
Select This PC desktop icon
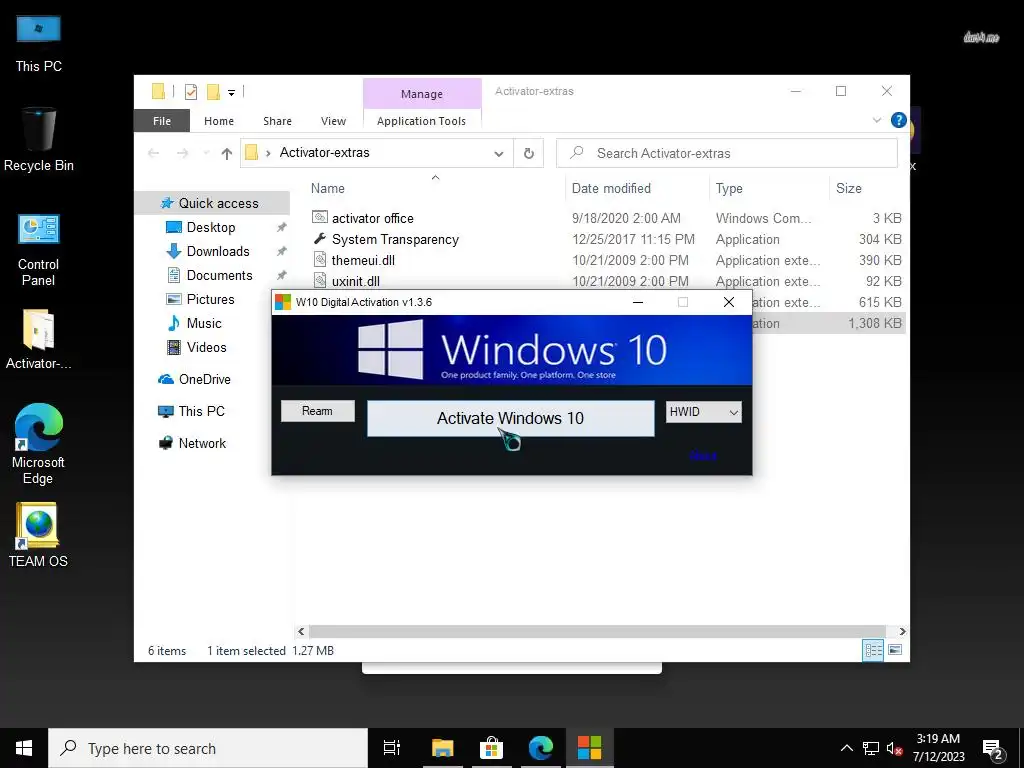point(39,44)
